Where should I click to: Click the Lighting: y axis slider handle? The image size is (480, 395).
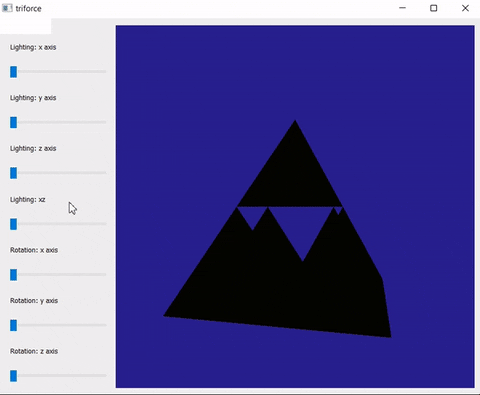(x=13, y=122)
